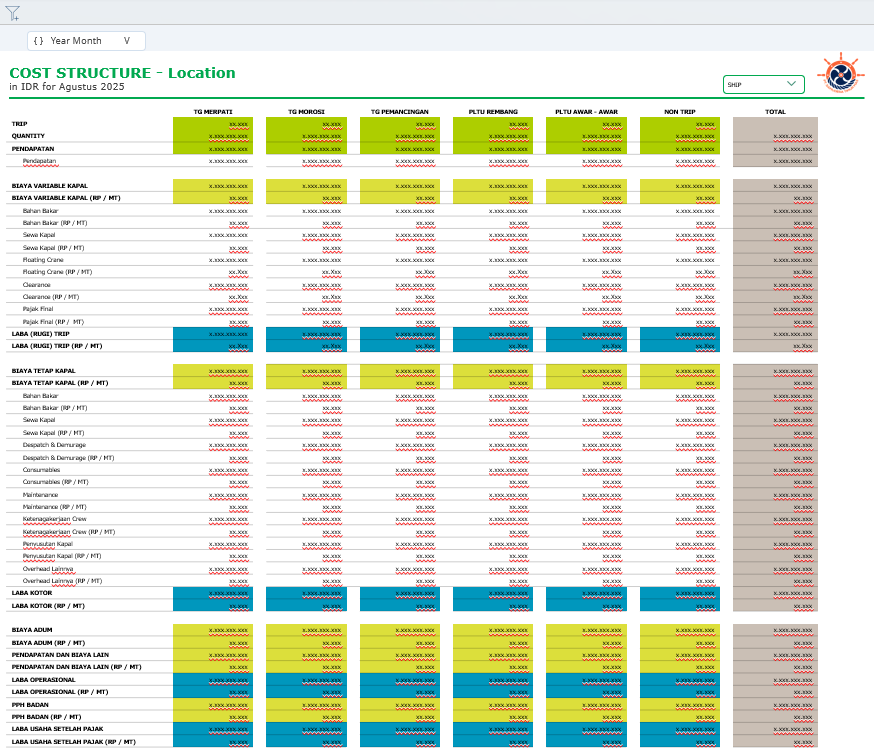Image resolution: width=874 pixels, height=756 pixels.
Task: Click 'PENDAPATAN DAN BIAYA LAIN (RP / MT)' row label
Action: (x=76, y=667)
